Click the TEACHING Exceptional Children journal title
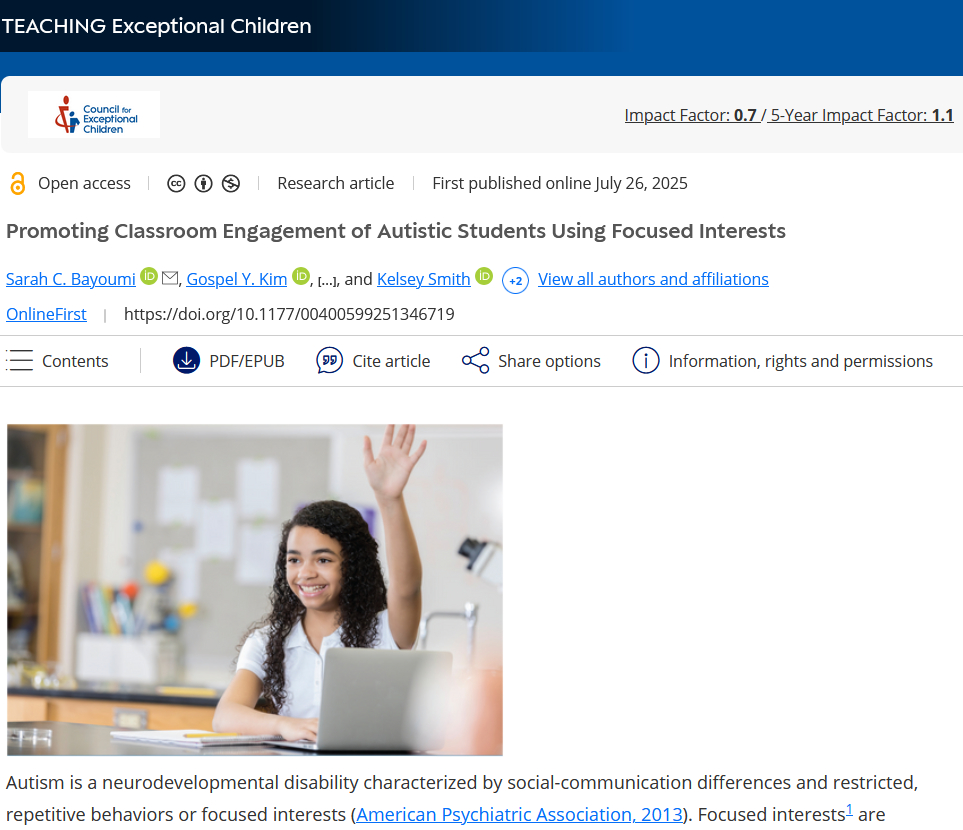The image size is (963, 830). point(157,26)
